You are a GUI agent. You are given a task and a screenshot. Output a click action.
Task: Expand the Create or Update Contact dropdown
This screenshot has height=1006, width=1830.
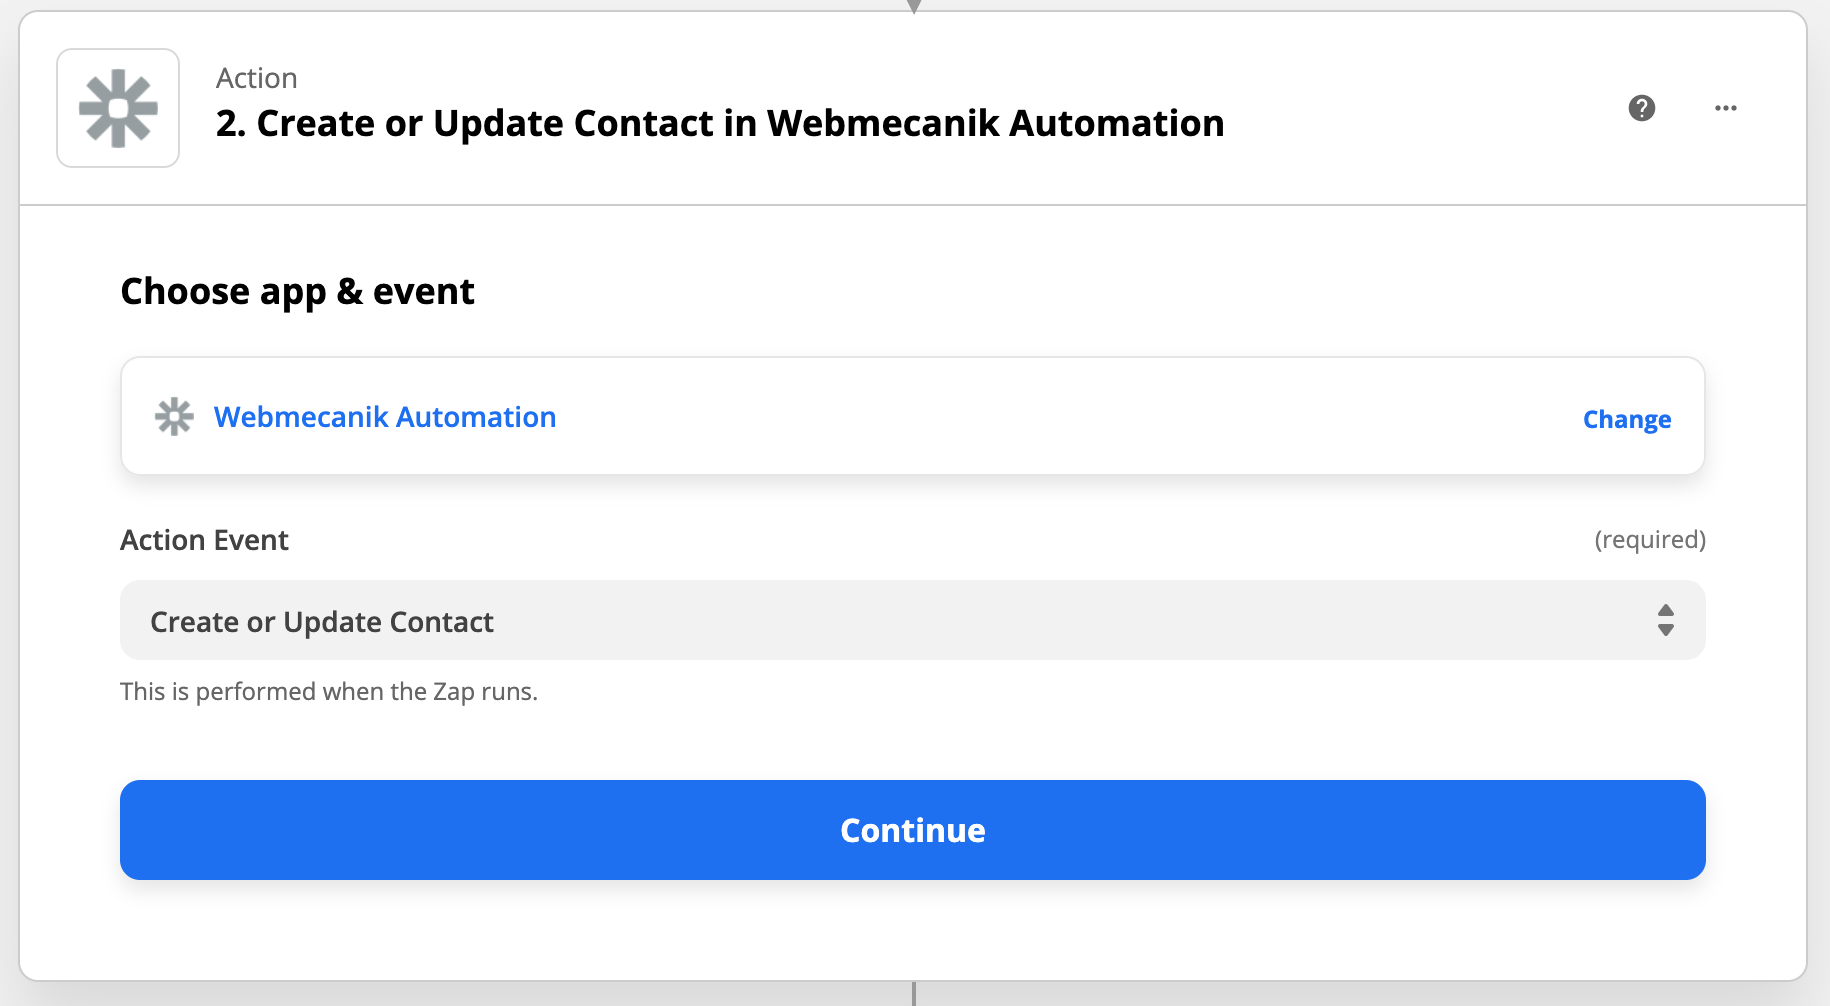click(x=912, y=620)
